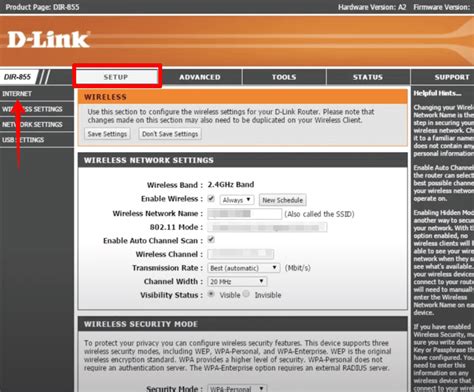Click the (Mbit/s) unit label
The height and width of the screenshot is (392, 474).
[298, 268]
